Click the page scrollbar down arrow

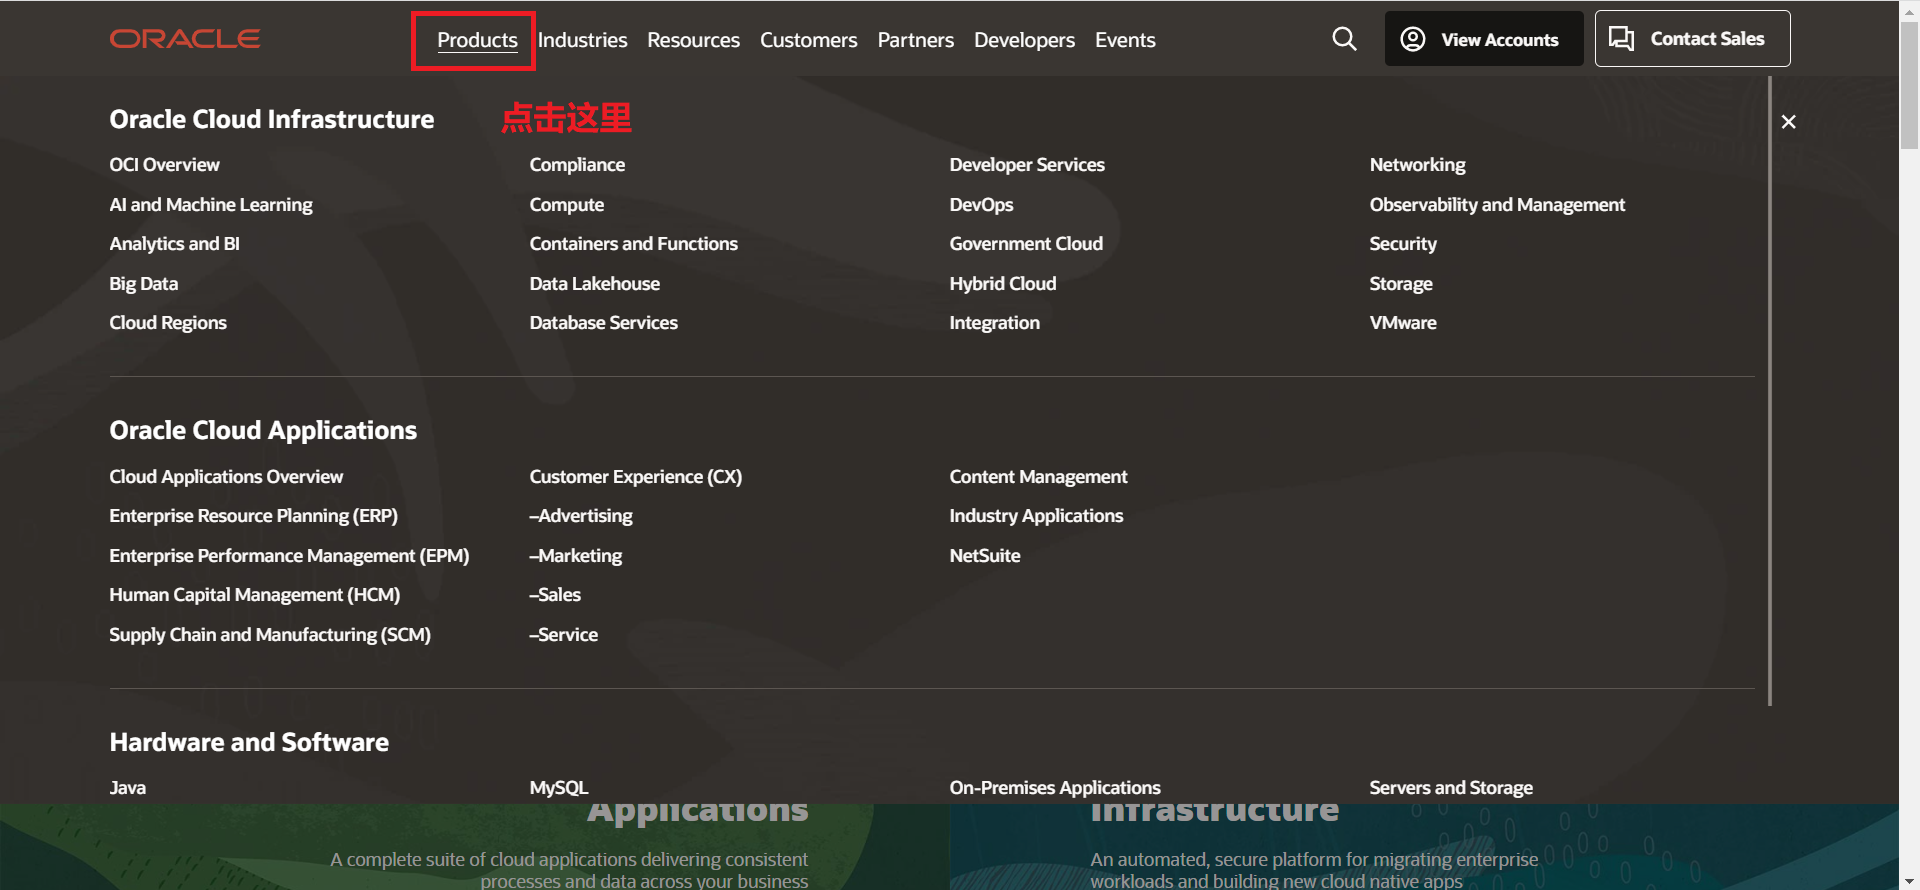click(1909, 881)
